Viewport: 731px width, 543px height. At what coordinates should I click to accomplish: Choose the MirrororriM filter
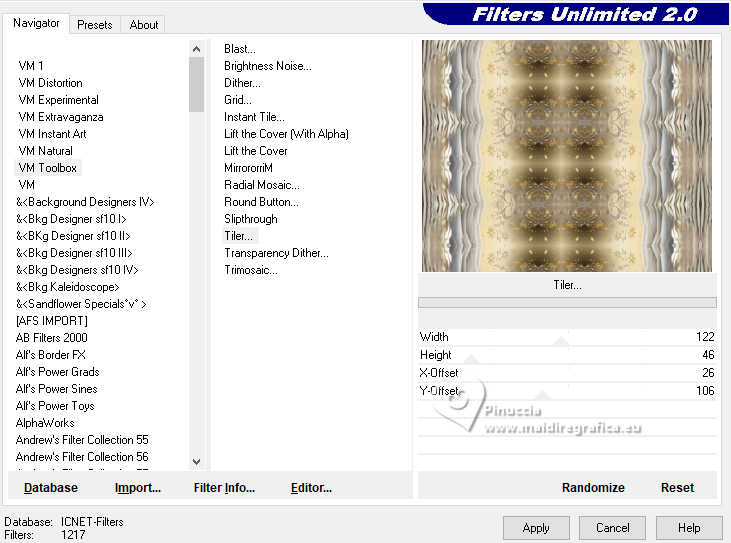pos(248,168)
